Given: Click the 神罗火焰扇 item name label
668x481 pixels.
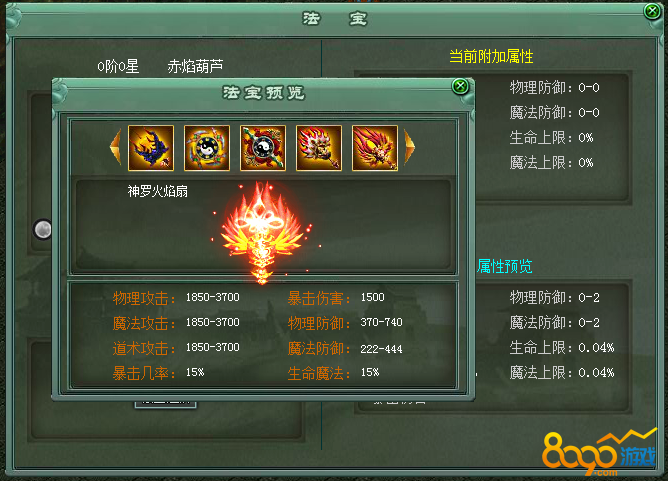Looking at the screenshot, I should tap(158, 191).
